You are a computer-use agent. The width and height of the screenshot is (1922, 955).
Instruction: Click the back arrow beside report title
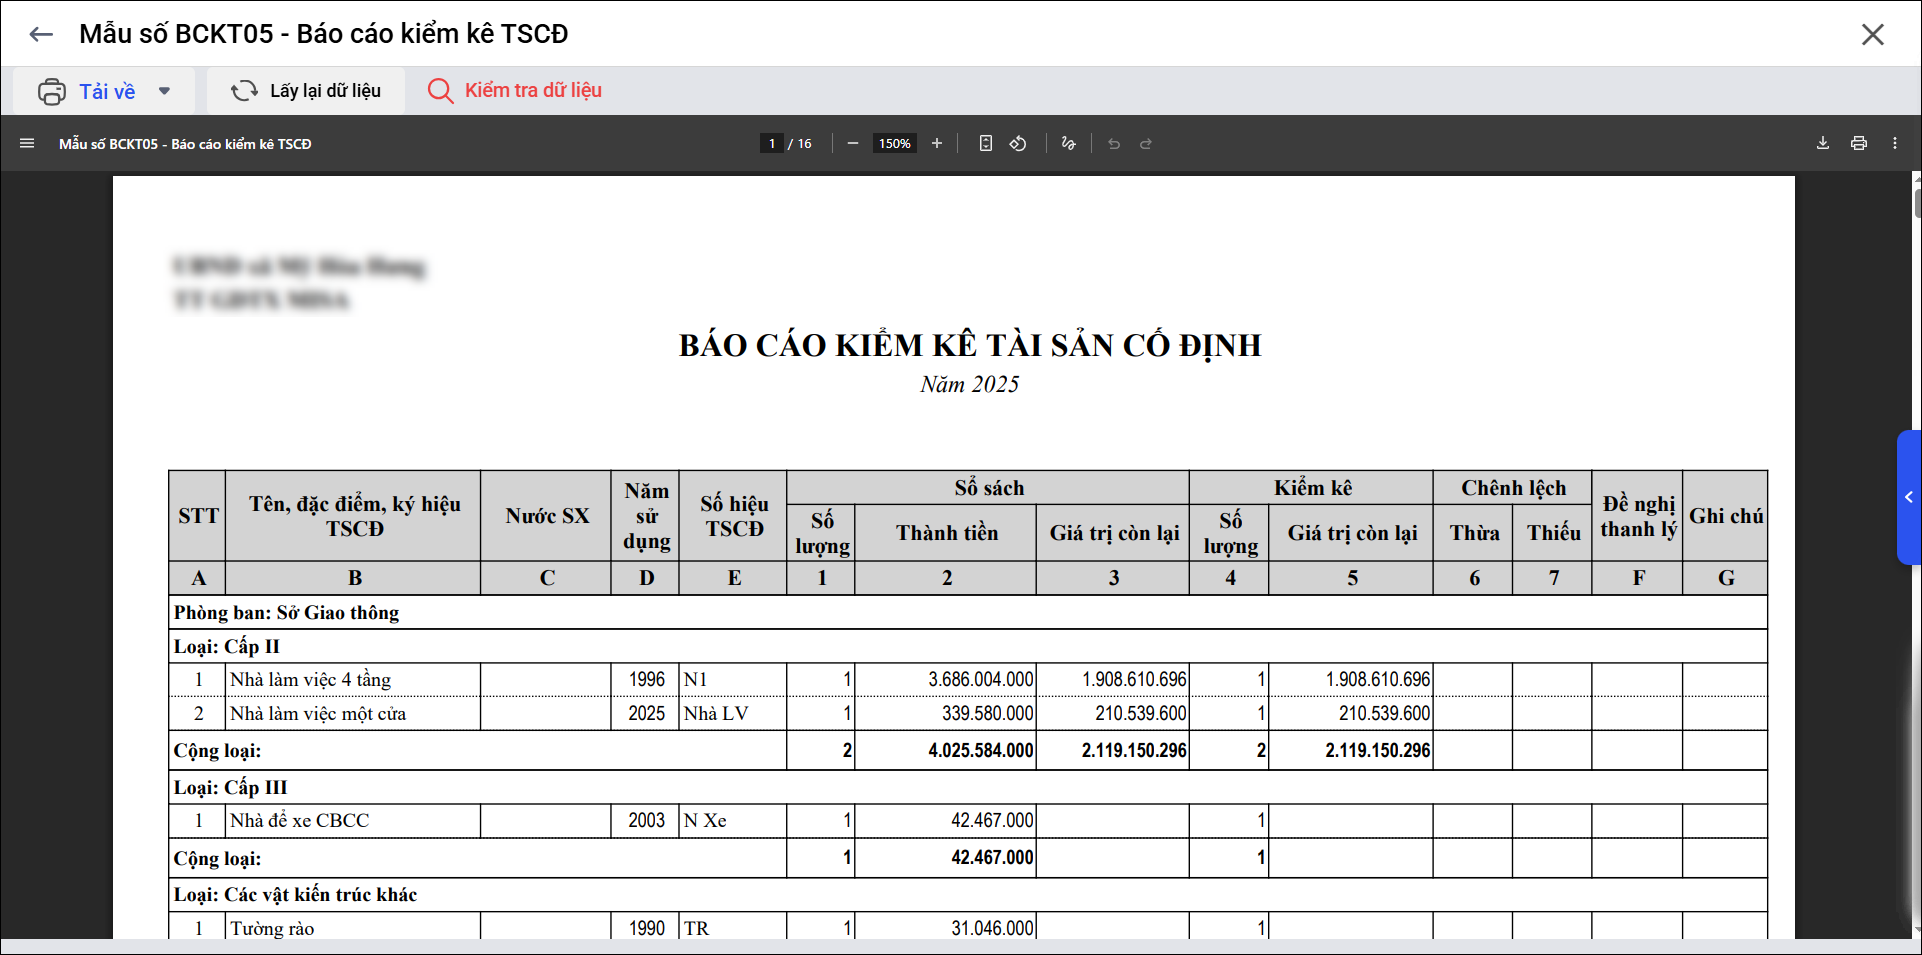41,34
